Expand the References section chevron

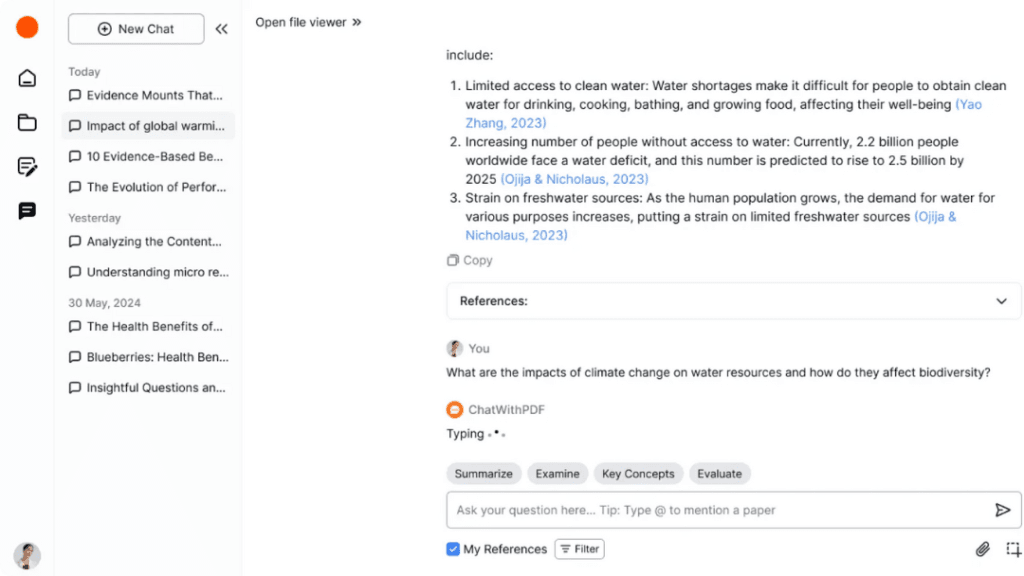click(1001, 301)
